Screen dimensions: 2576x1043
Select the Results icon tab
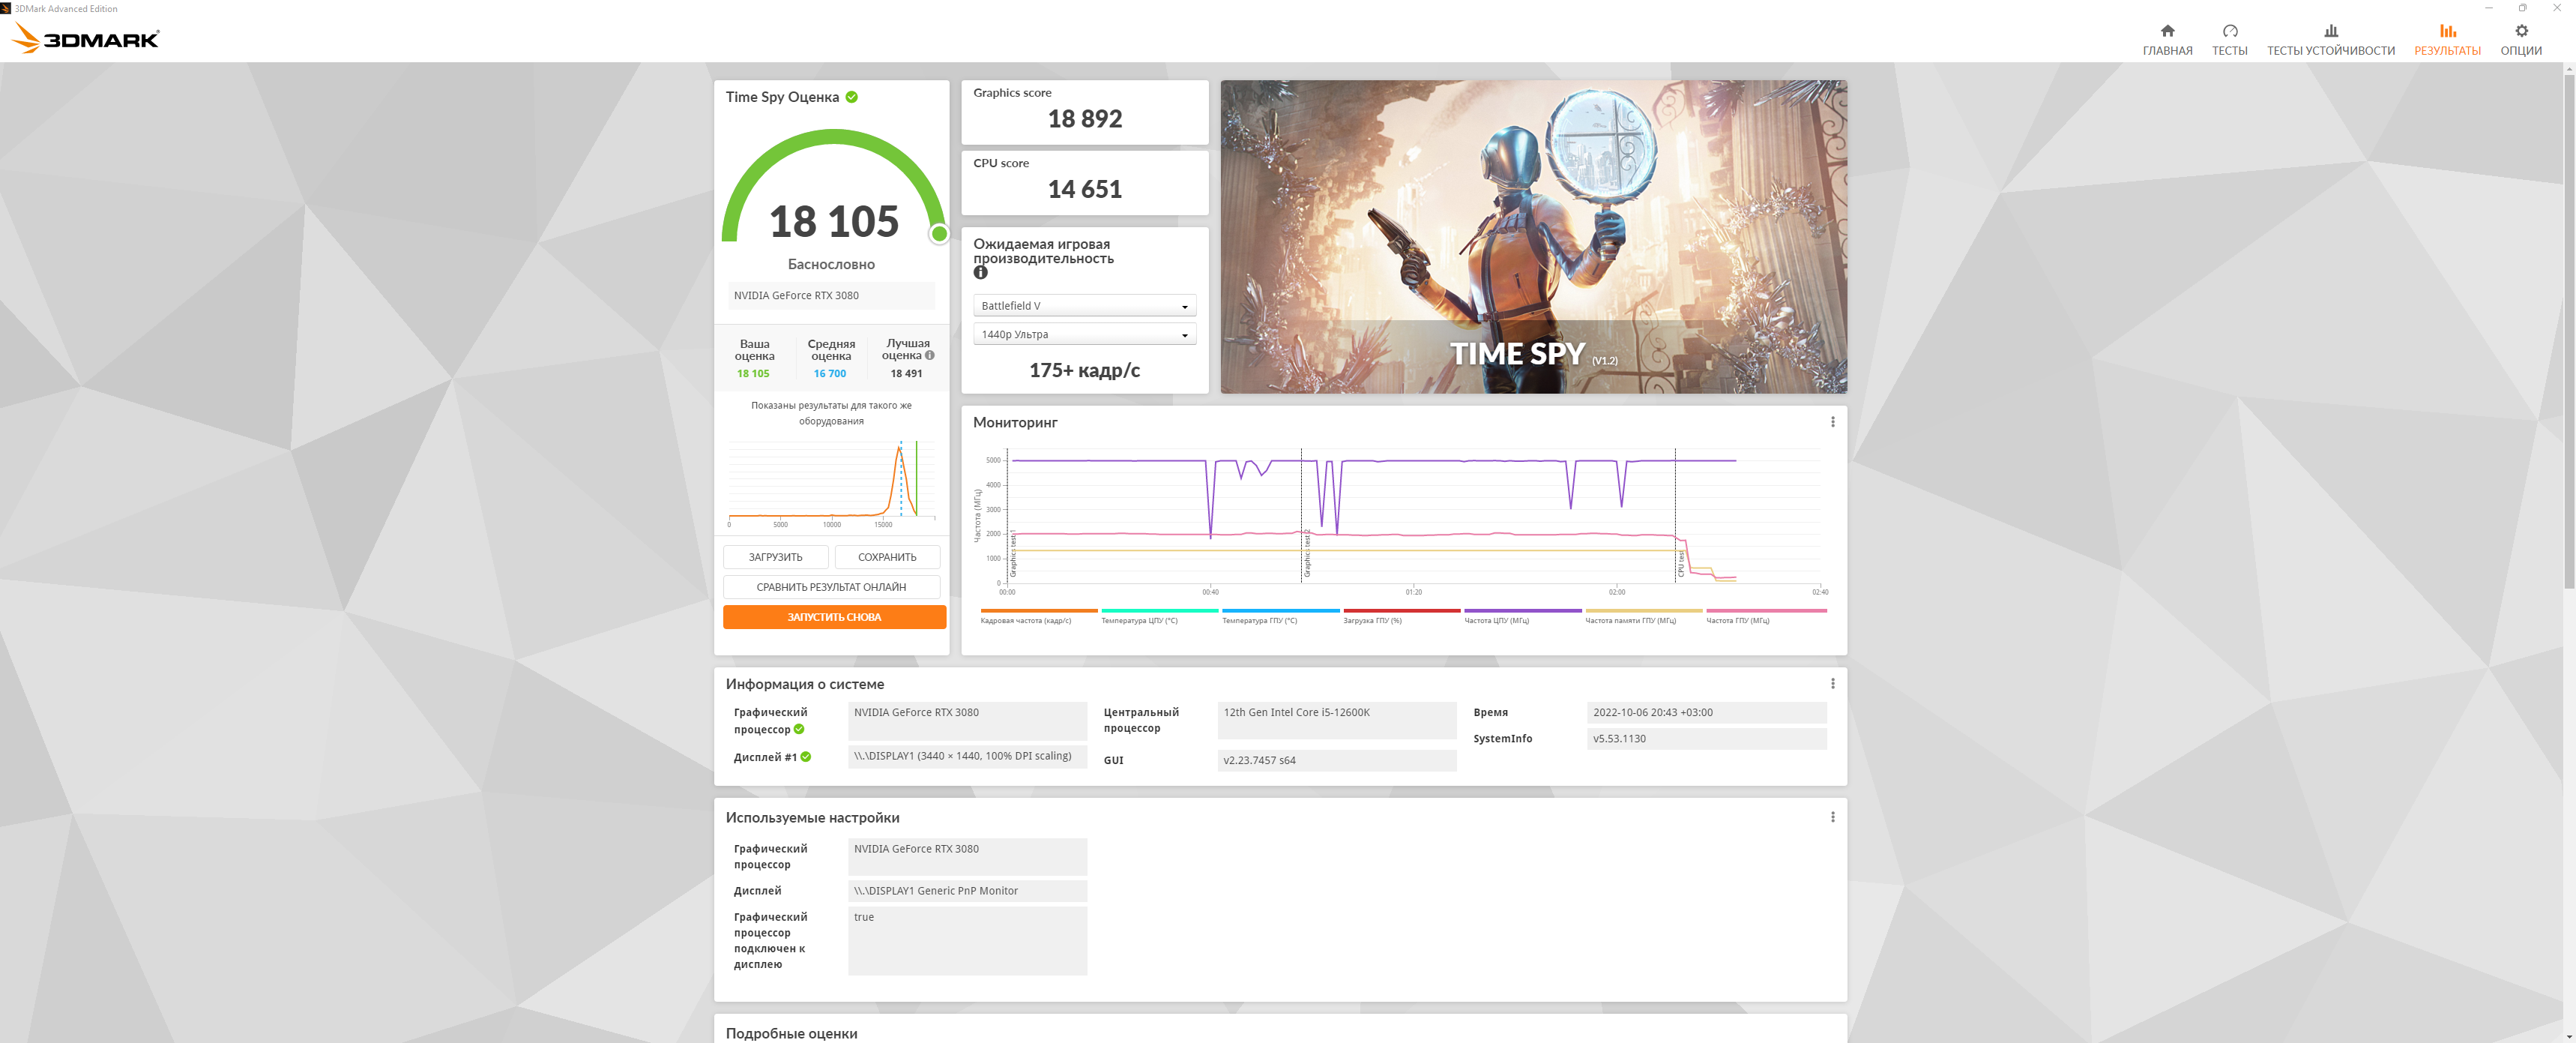coord(2447,31)
